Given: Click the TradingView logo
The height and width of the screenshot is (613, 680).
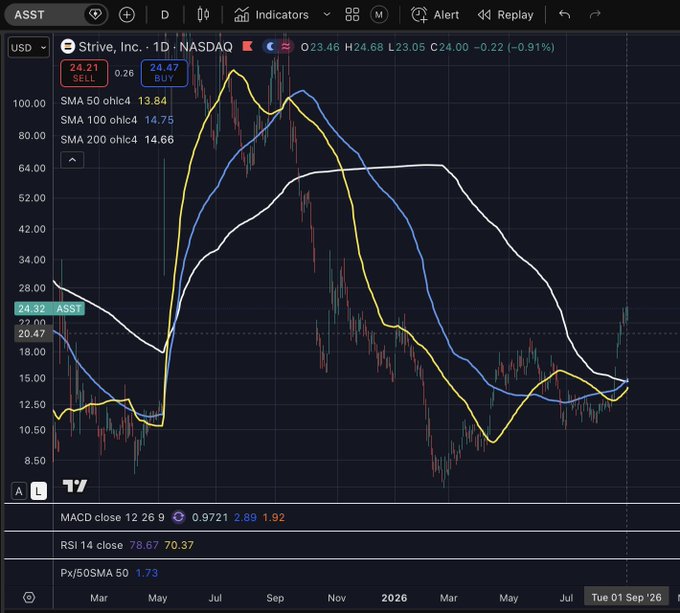Looking at the screenshot, I should (75, 486).
